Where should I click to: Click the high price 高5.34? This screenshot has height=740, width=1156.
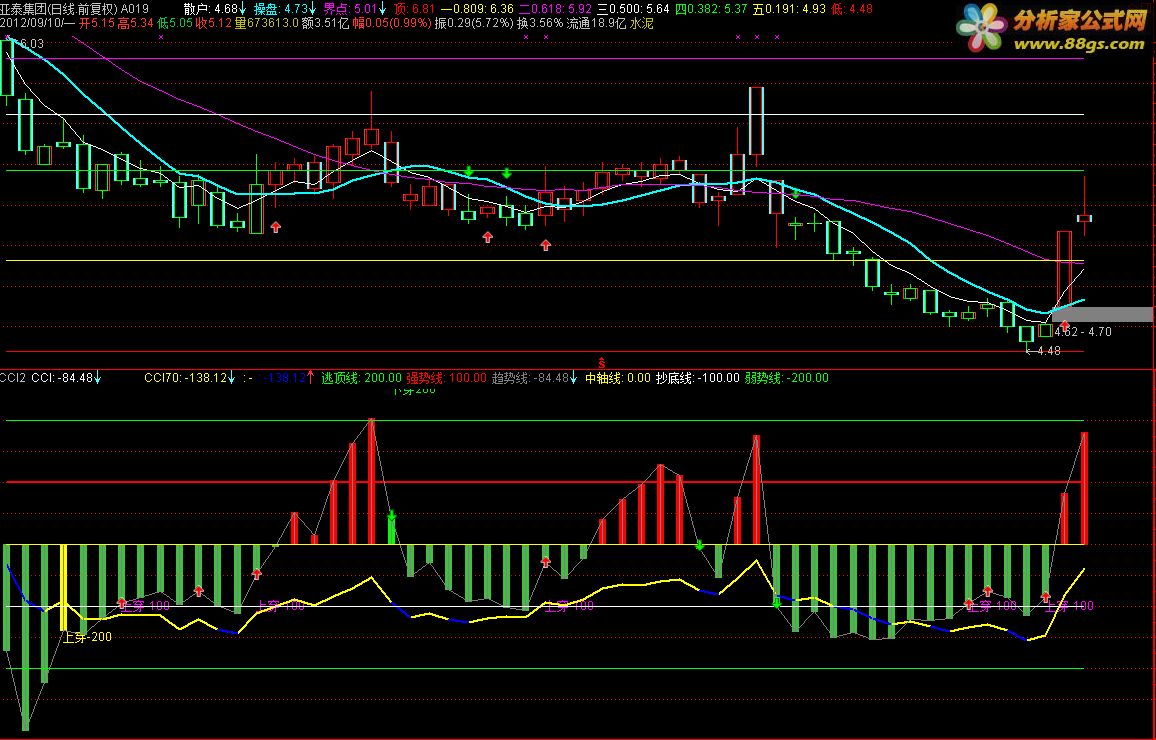click(136, 23)
